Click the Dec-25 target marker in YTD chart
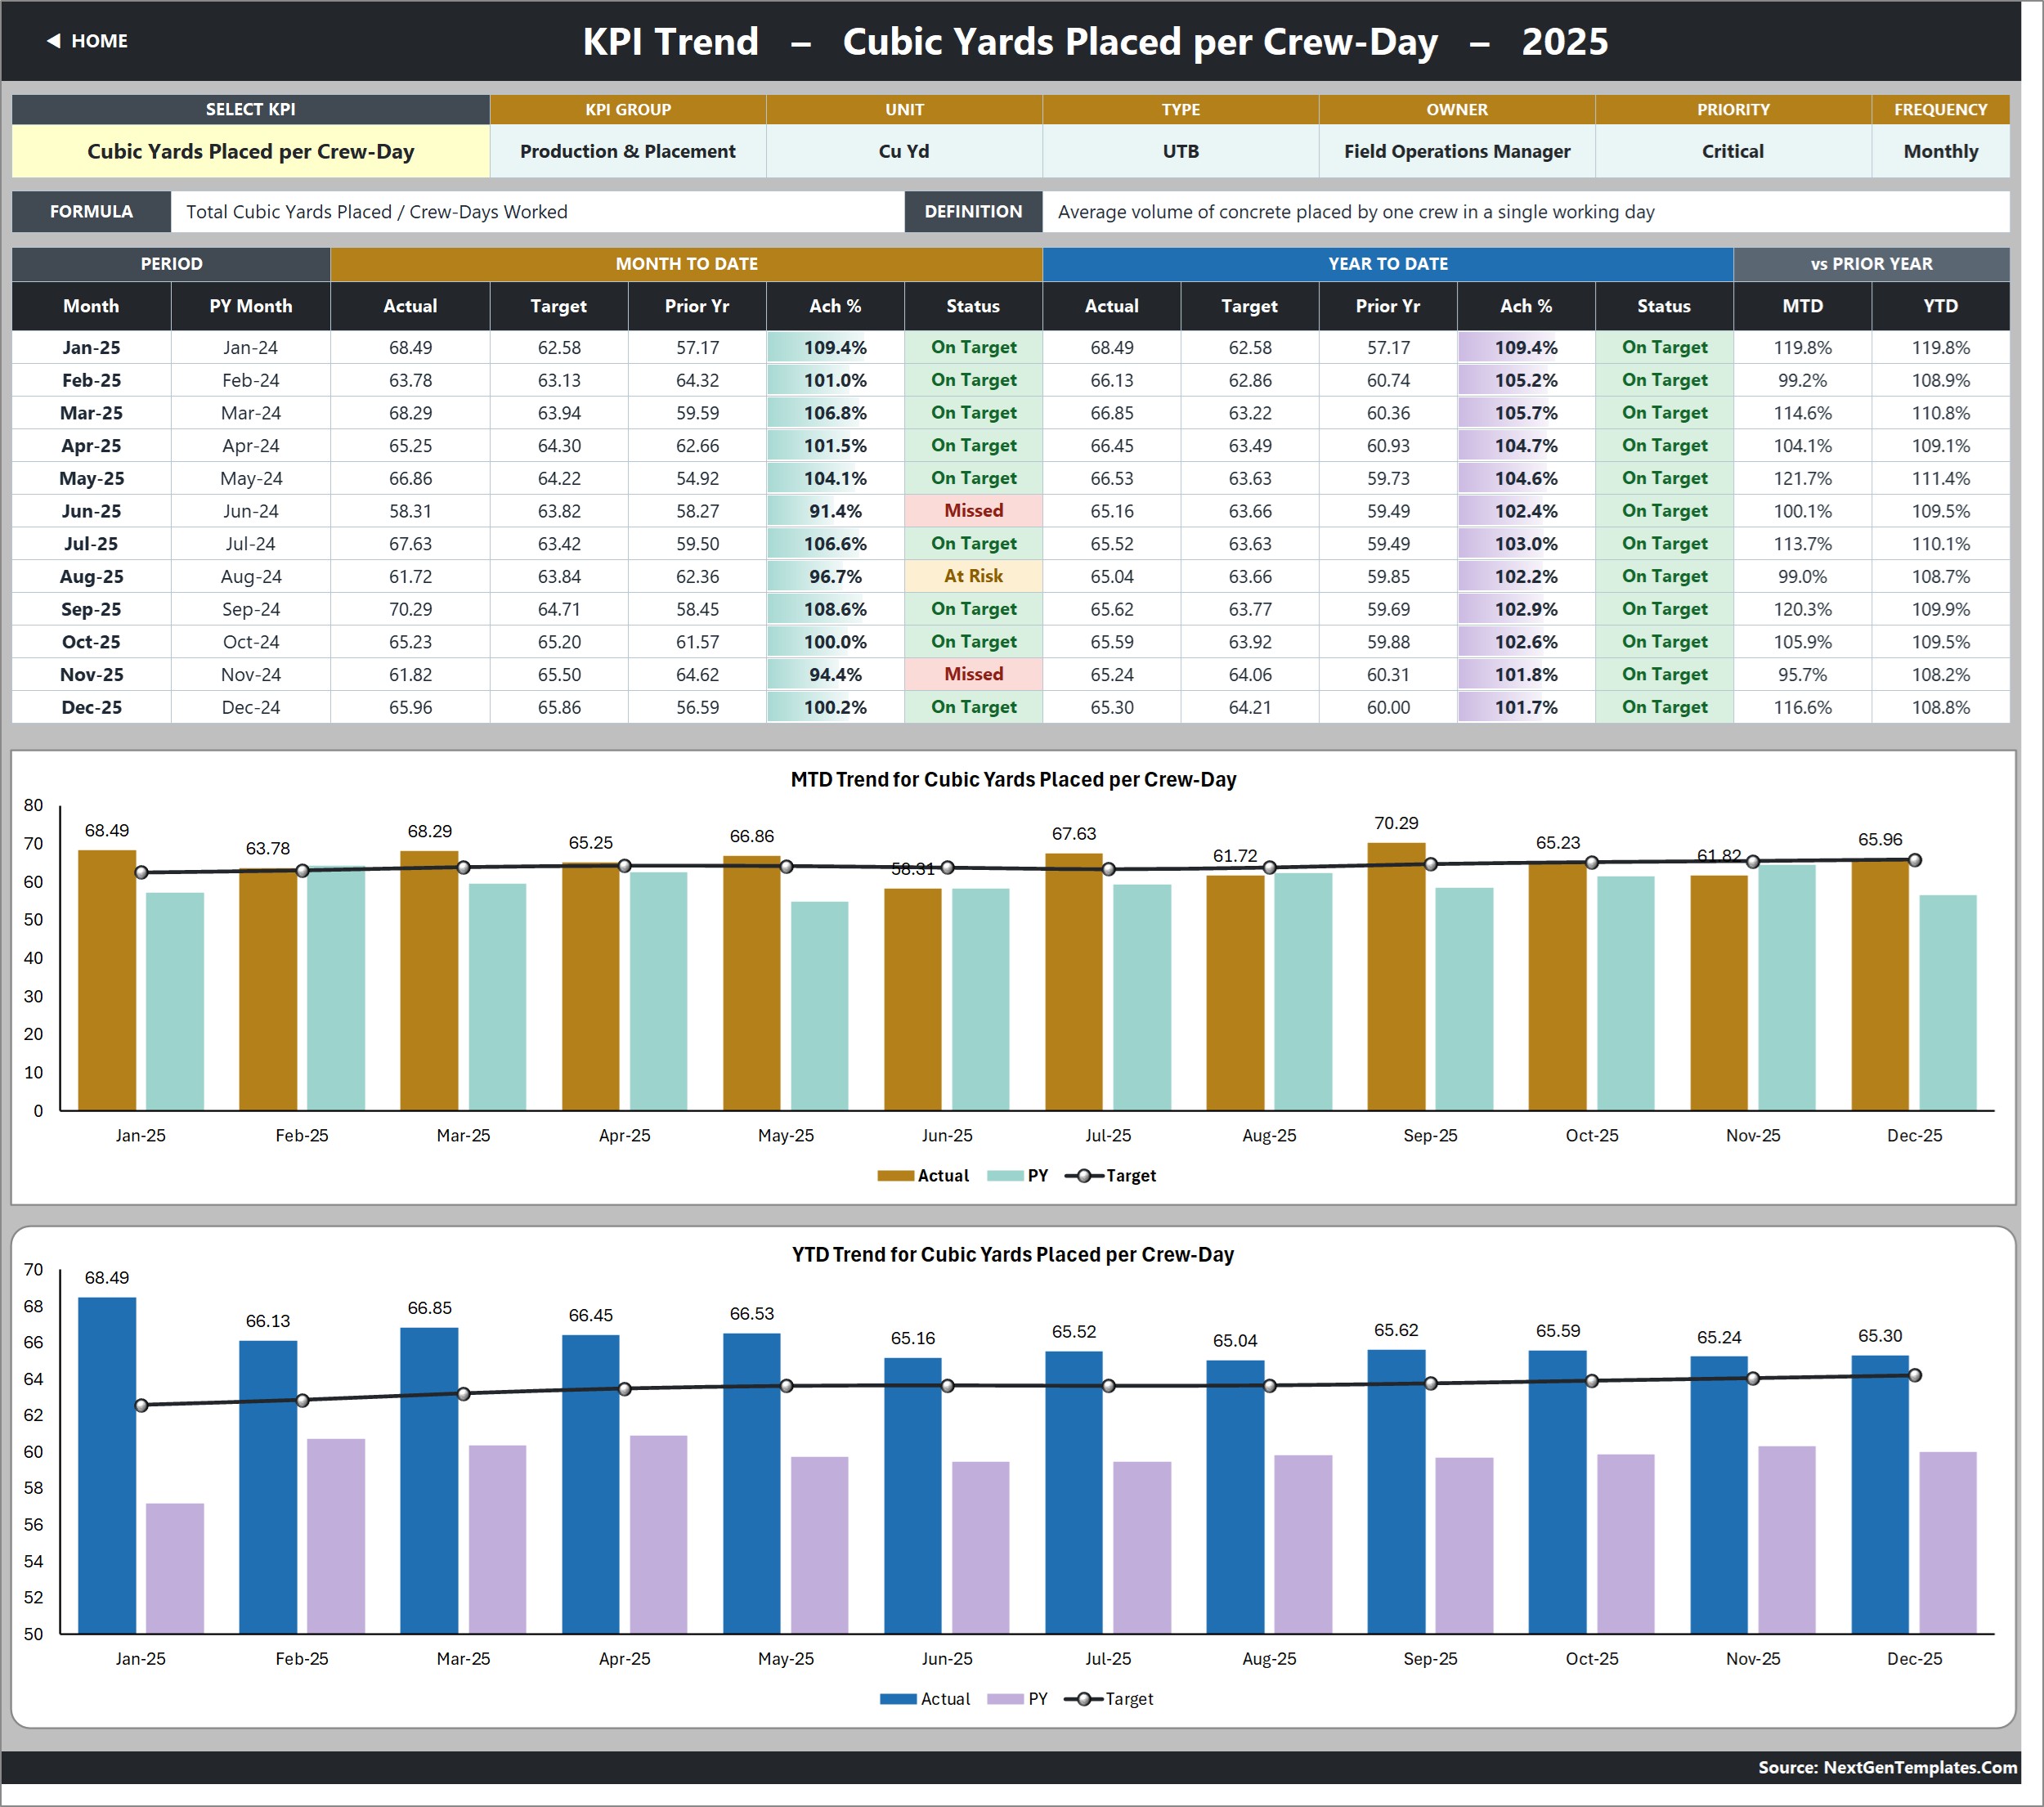This screenshot has height=1807, width=2044. 1914,1375
